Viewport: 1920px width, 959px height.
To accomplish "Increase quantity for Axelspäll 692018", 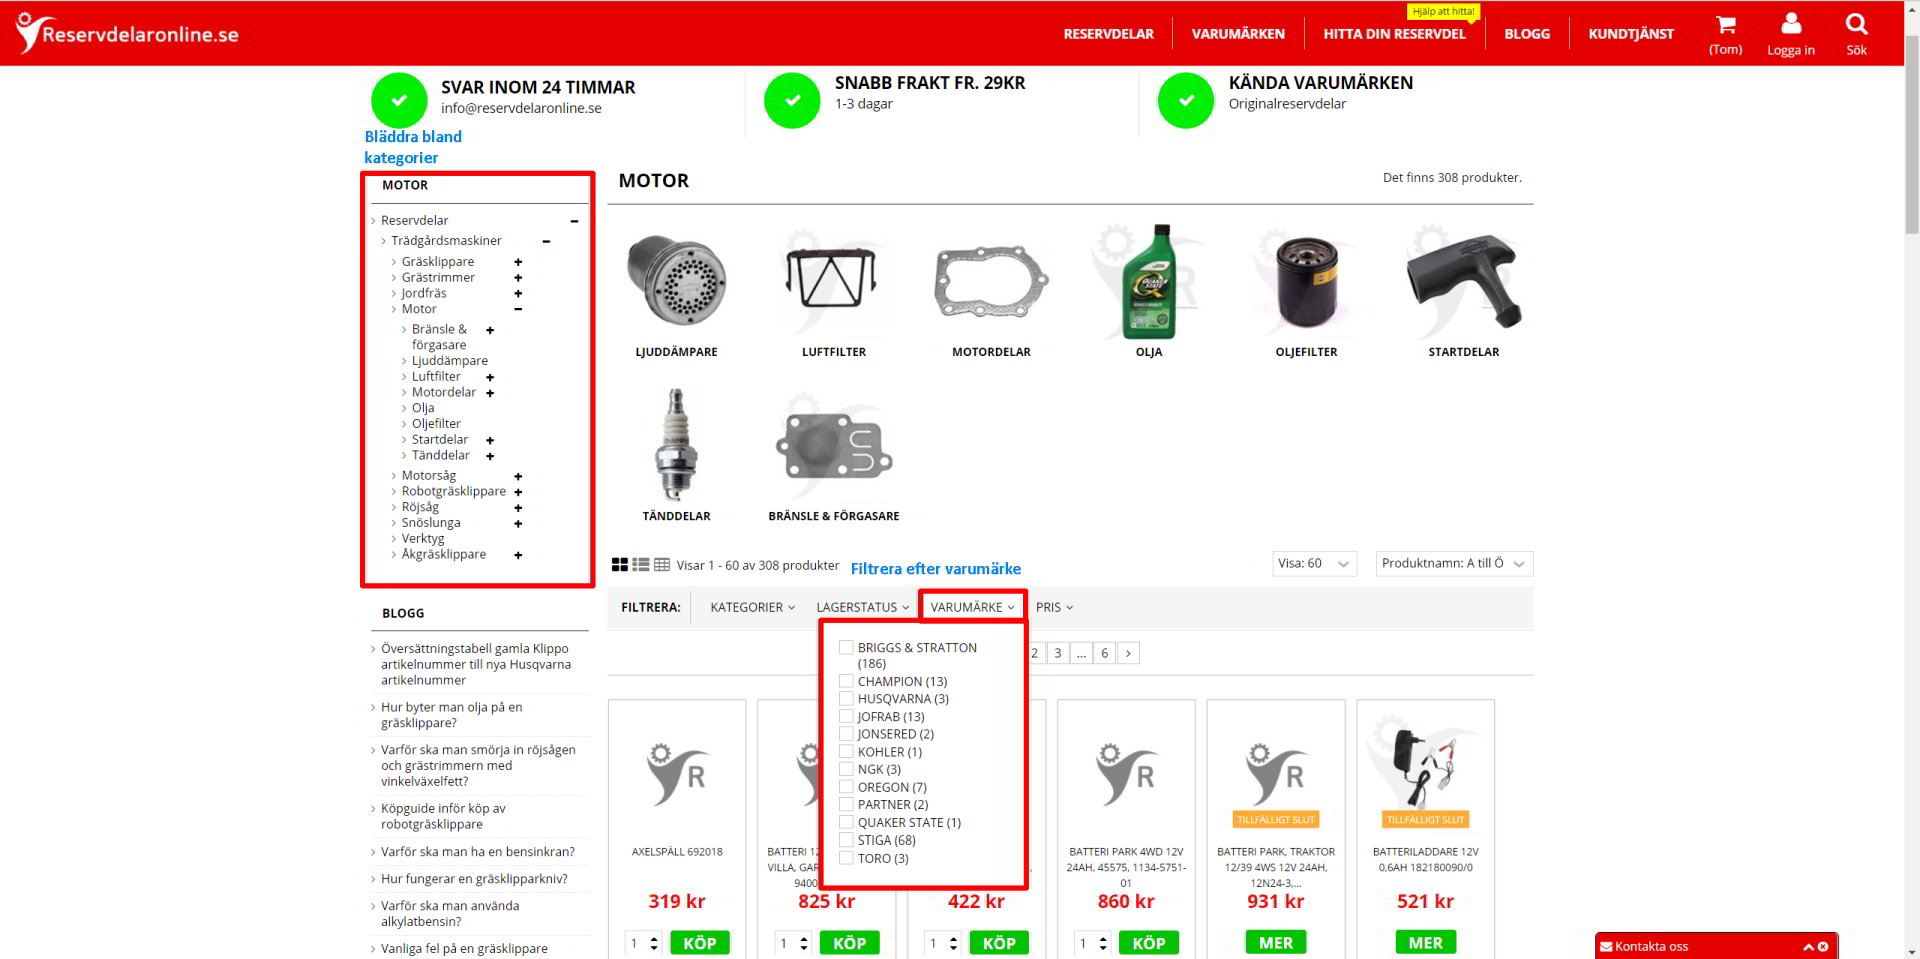I will tap(654, 938).
